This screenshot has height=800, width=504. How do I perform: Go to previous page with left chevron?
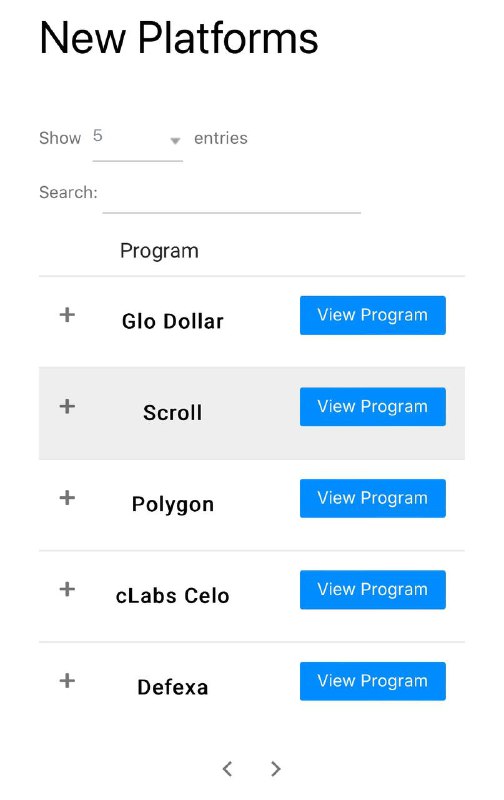click(228, 769)
